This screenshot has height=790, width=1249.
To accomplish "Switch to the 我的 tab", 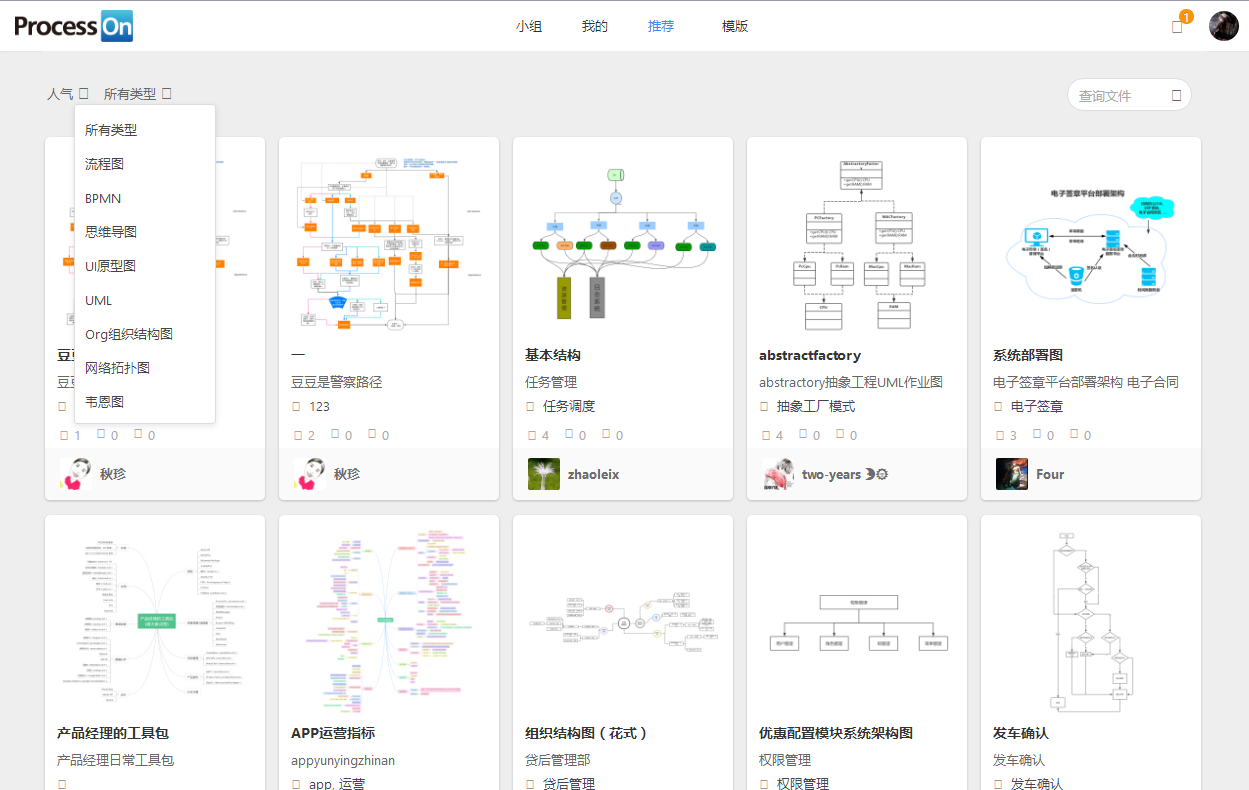I will (x=594, y=25).
